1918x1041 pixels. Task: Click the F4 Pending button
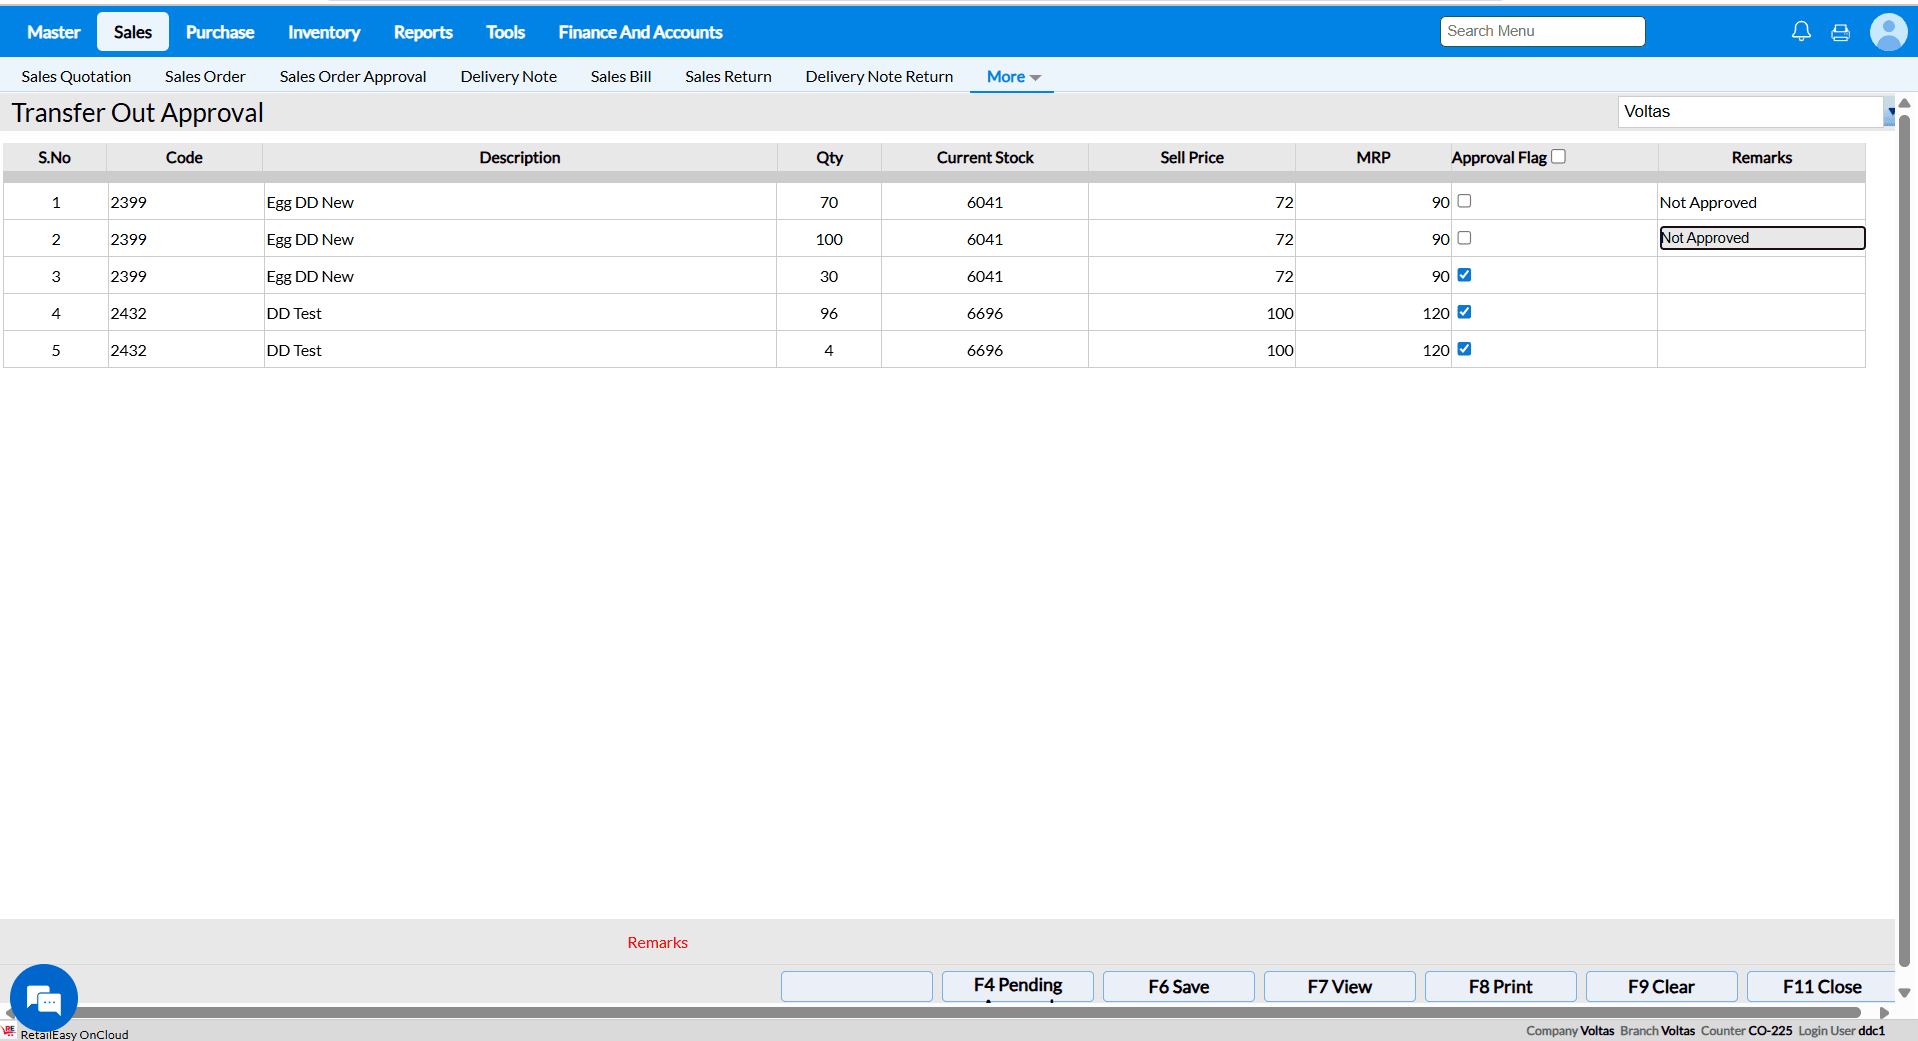click(x=1017, y=986)
